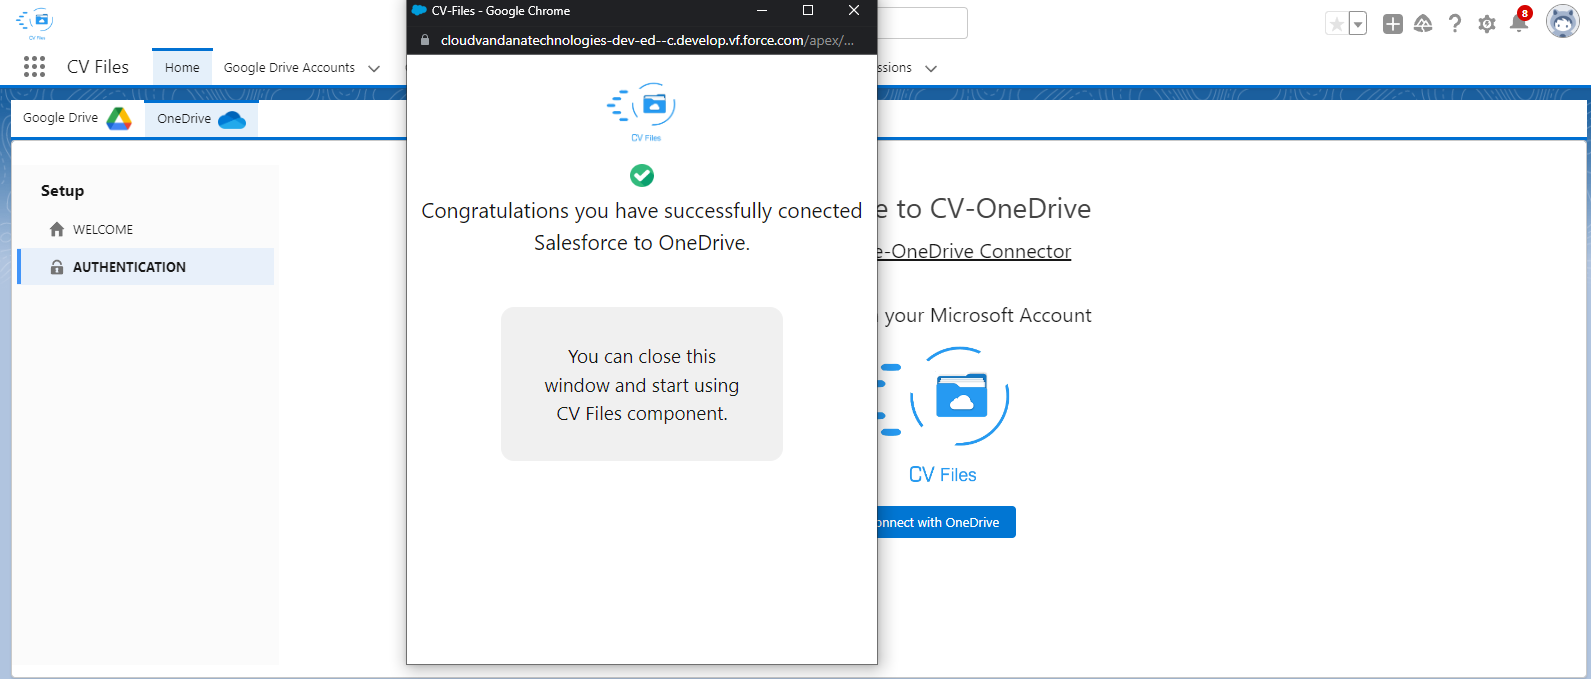Minimize the CV-Files Chrome popup
Image resolution: width=1591 pixels, height=679 pixels.
[x=762, y=11]
